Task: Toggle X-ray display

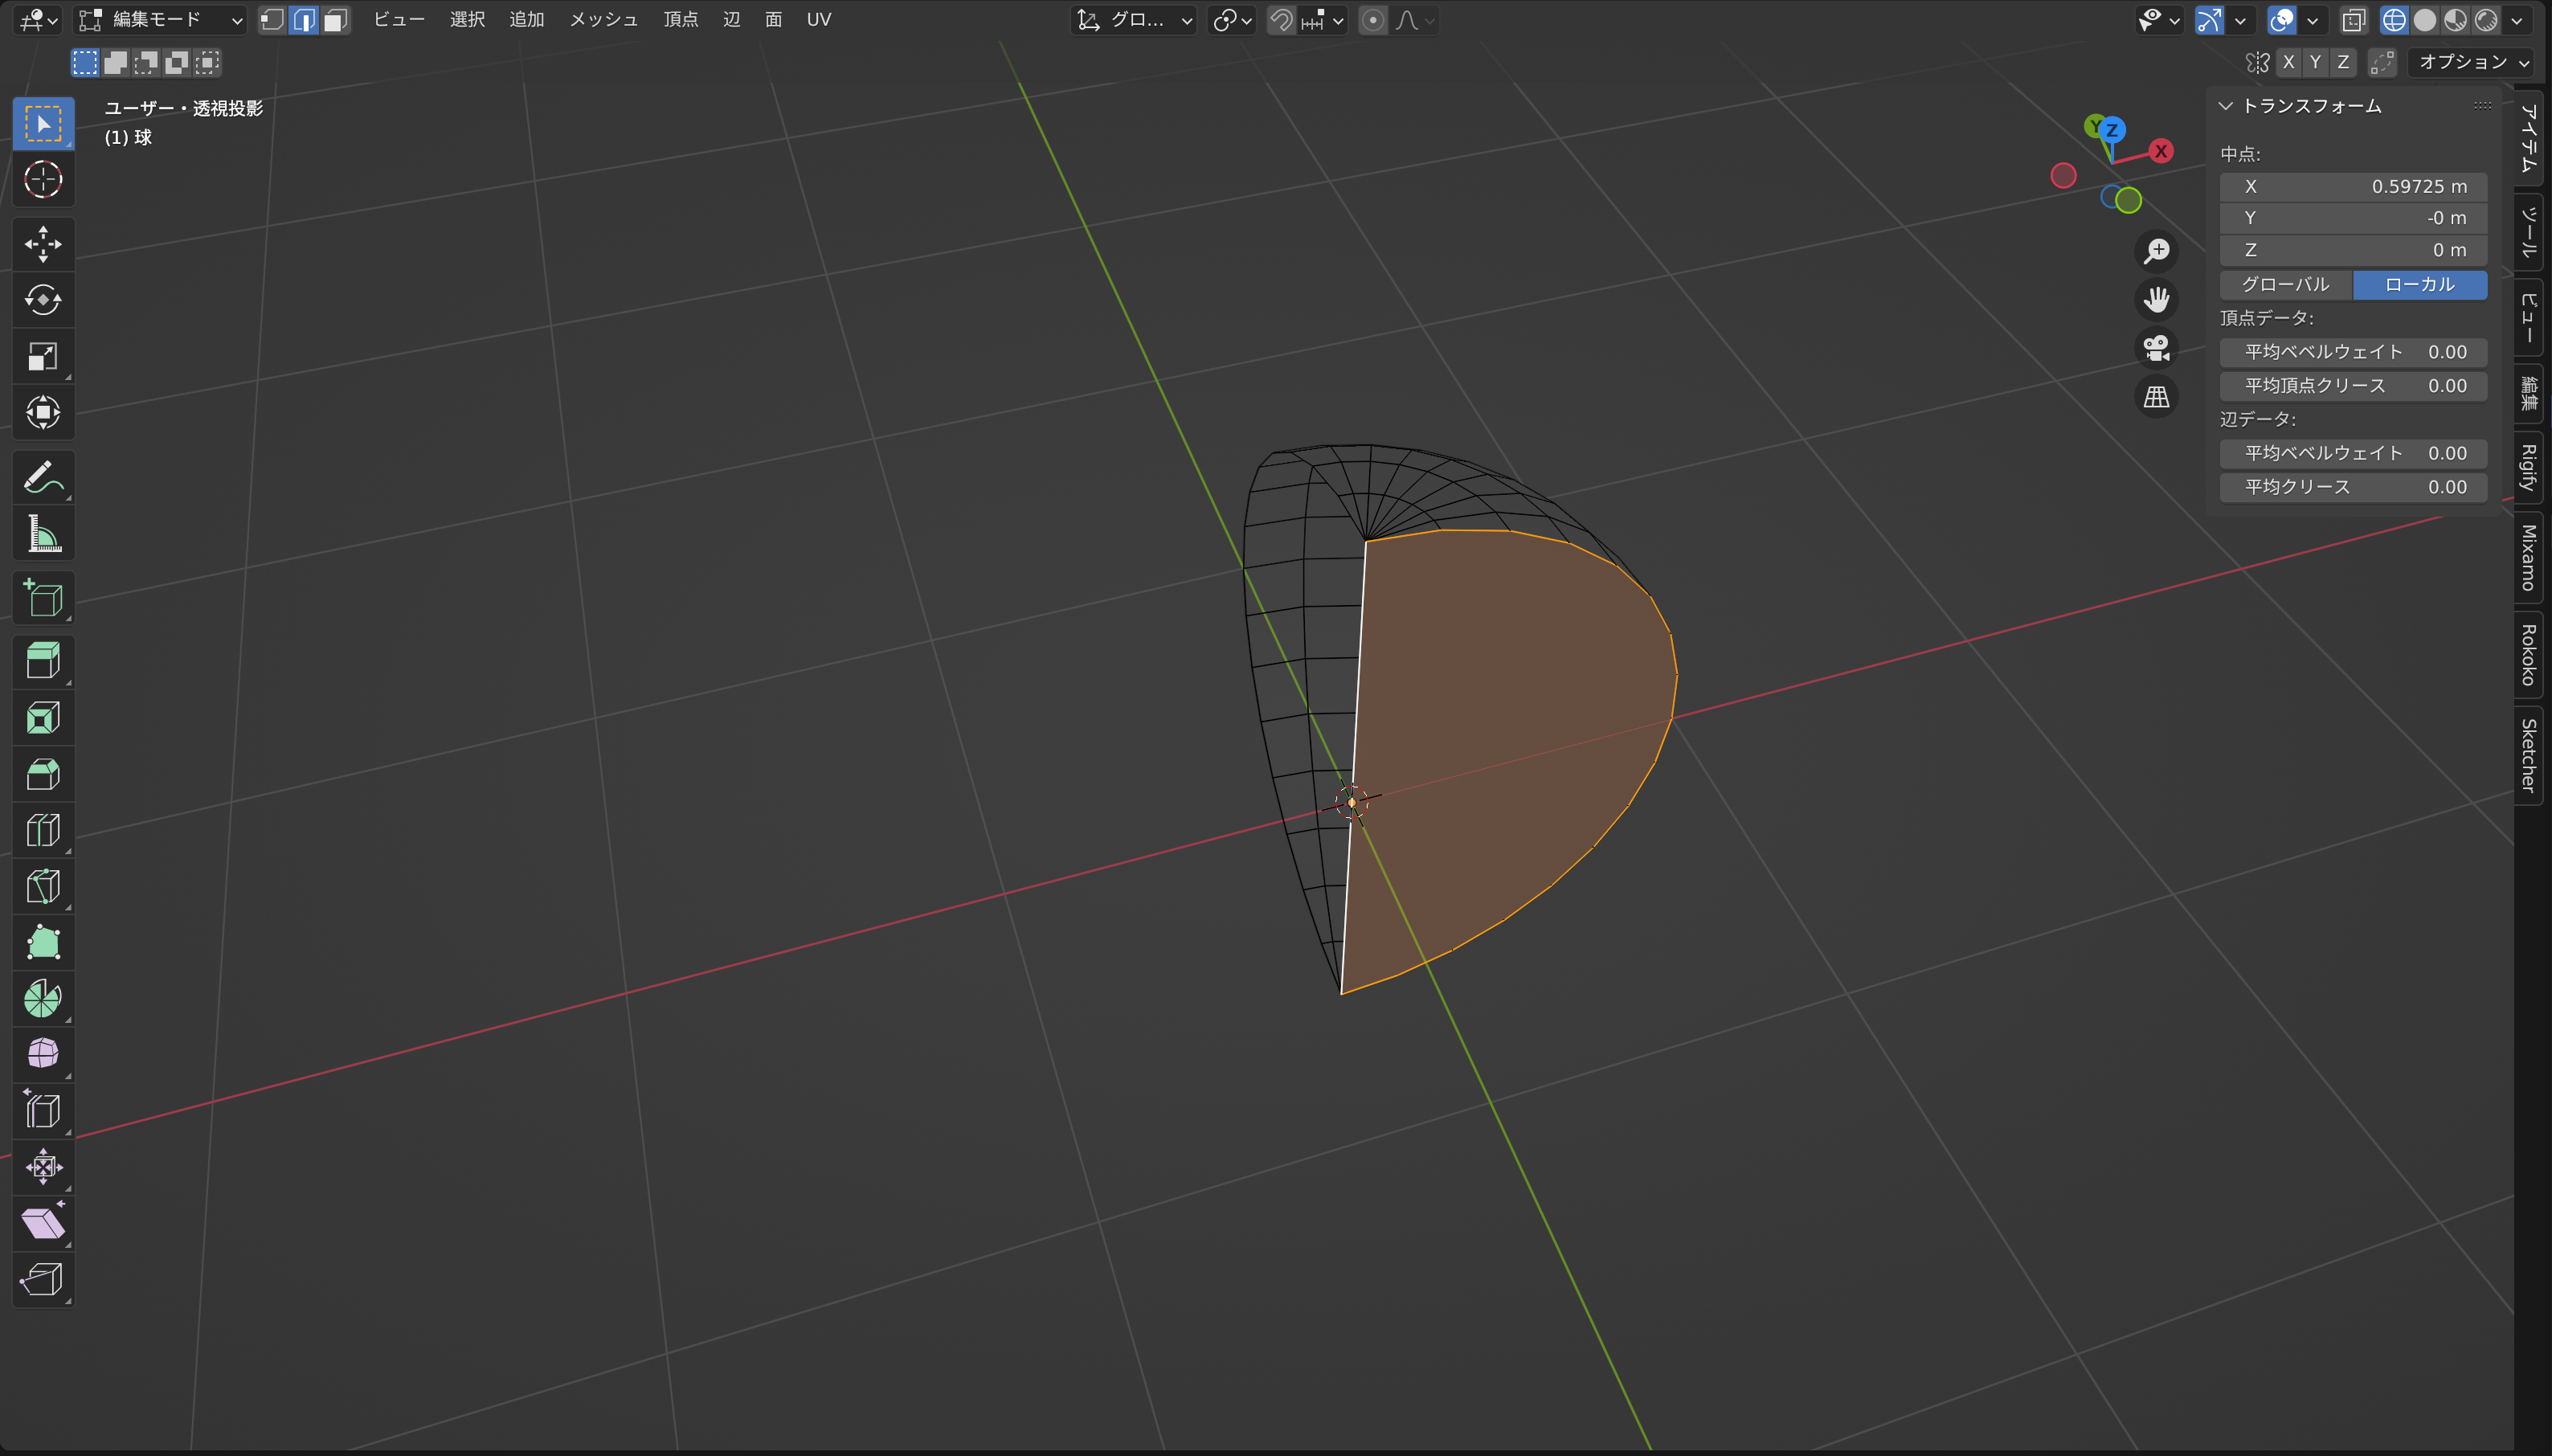Action: click(x=2354, y=19)
